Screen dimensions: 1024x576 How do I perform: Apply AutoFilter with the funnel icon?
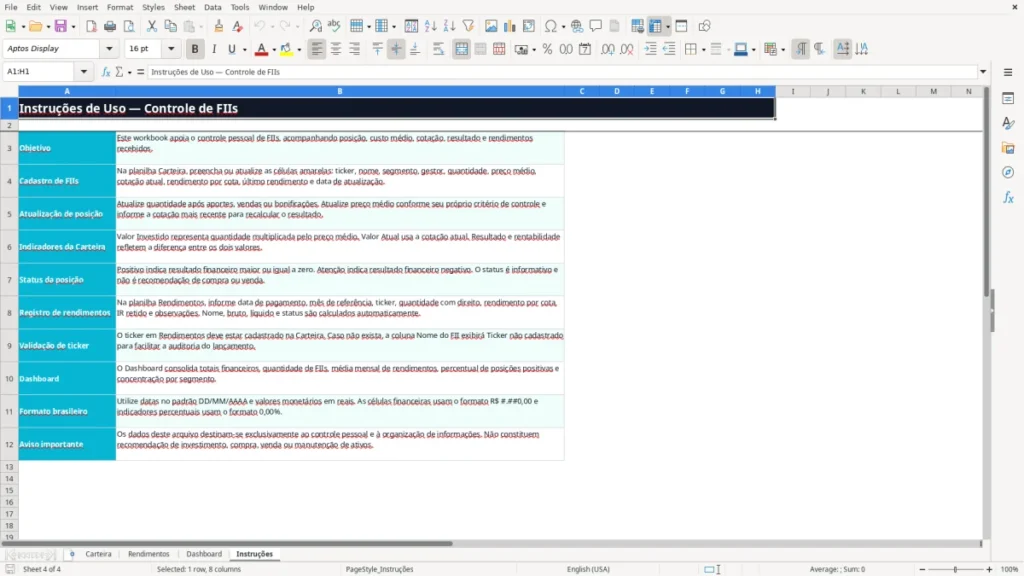468,26
